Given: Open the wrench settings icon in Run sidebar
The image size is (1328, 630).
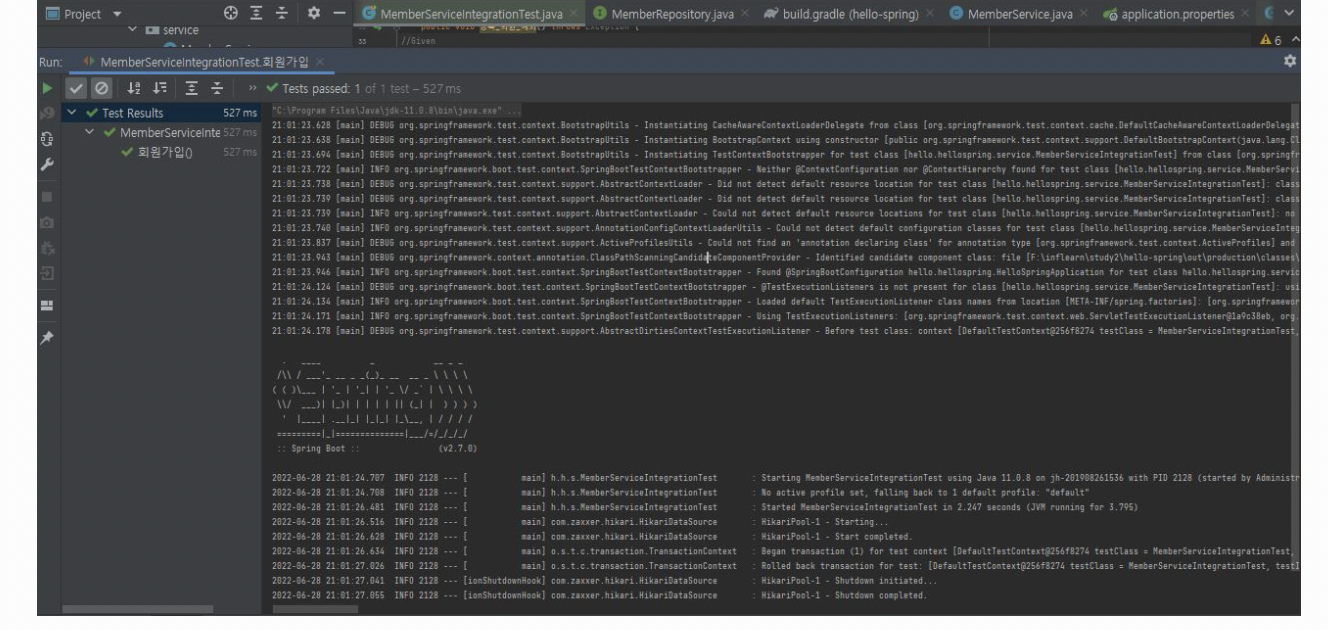Looking at the screenshot, I should tap(49, 165).
